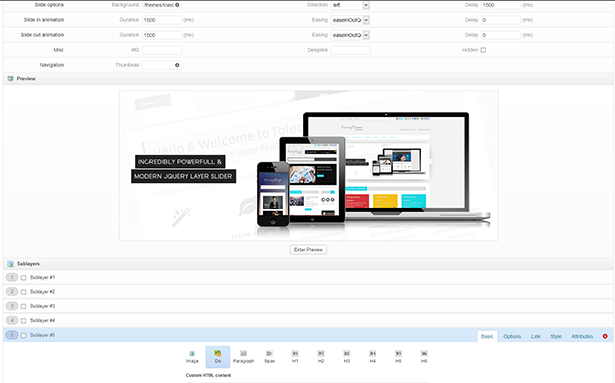
Task: Click the Preview section header icon
Action: click(x=11, y=78)
